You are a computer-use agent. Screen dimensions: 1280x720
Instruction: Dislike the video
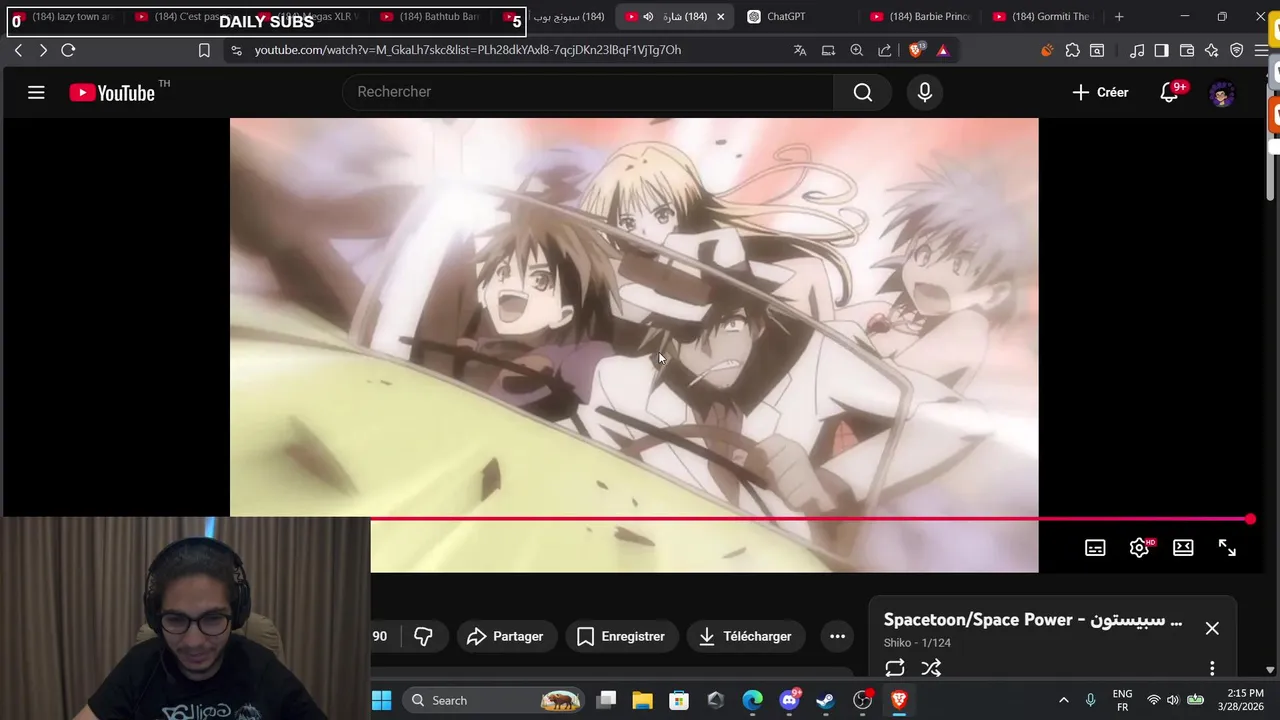click(423, 636)
